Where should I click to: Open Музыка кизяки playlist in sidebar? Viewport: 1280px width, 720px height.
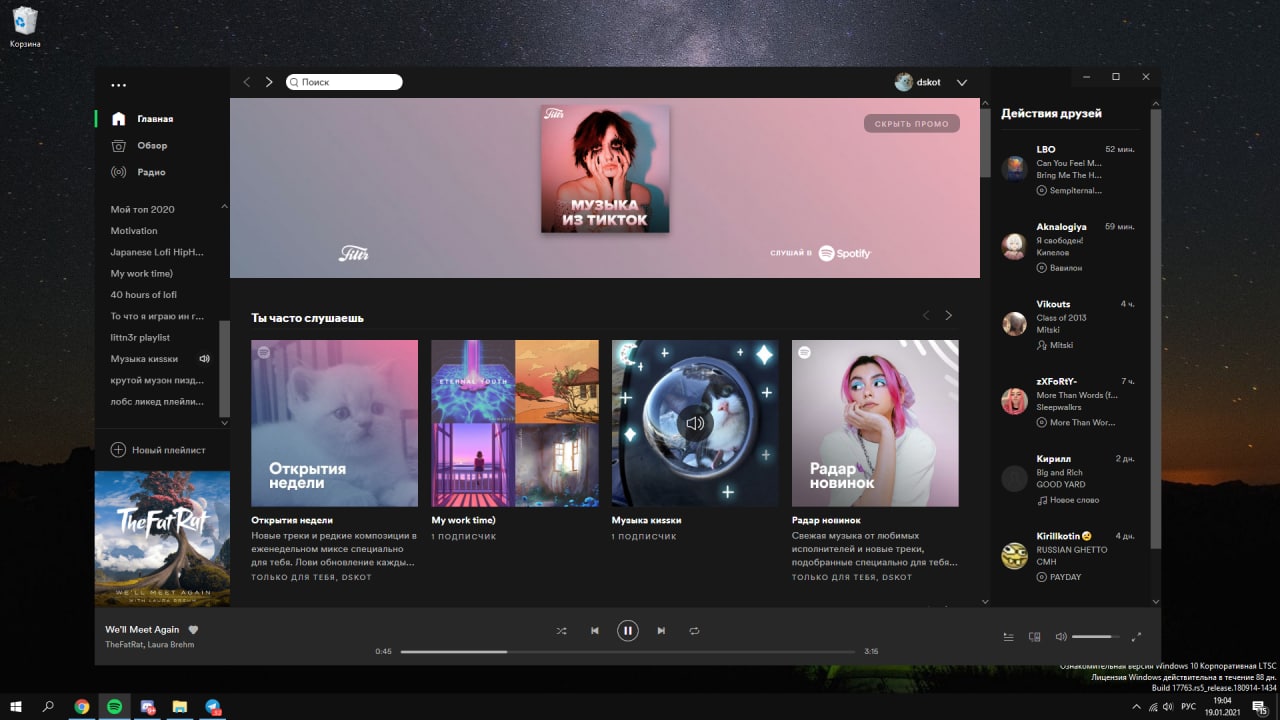point(144,358)
